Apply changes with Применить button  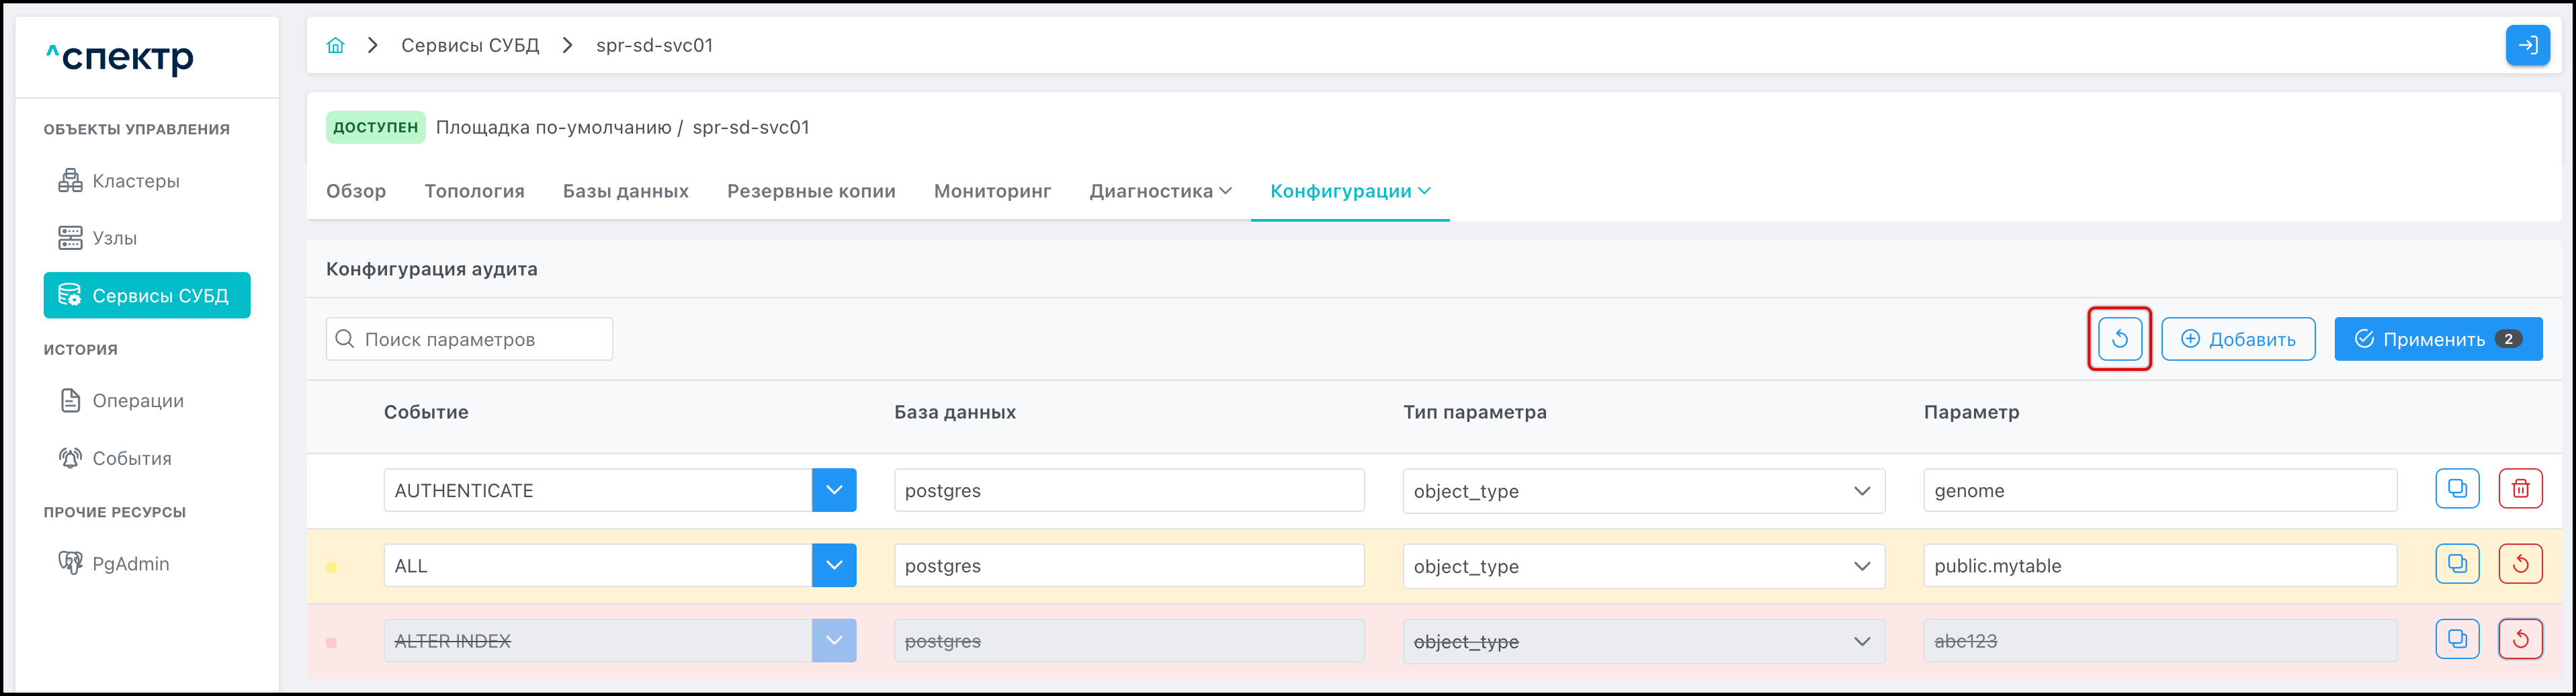pyautogui.click(x=2437, y=339)
